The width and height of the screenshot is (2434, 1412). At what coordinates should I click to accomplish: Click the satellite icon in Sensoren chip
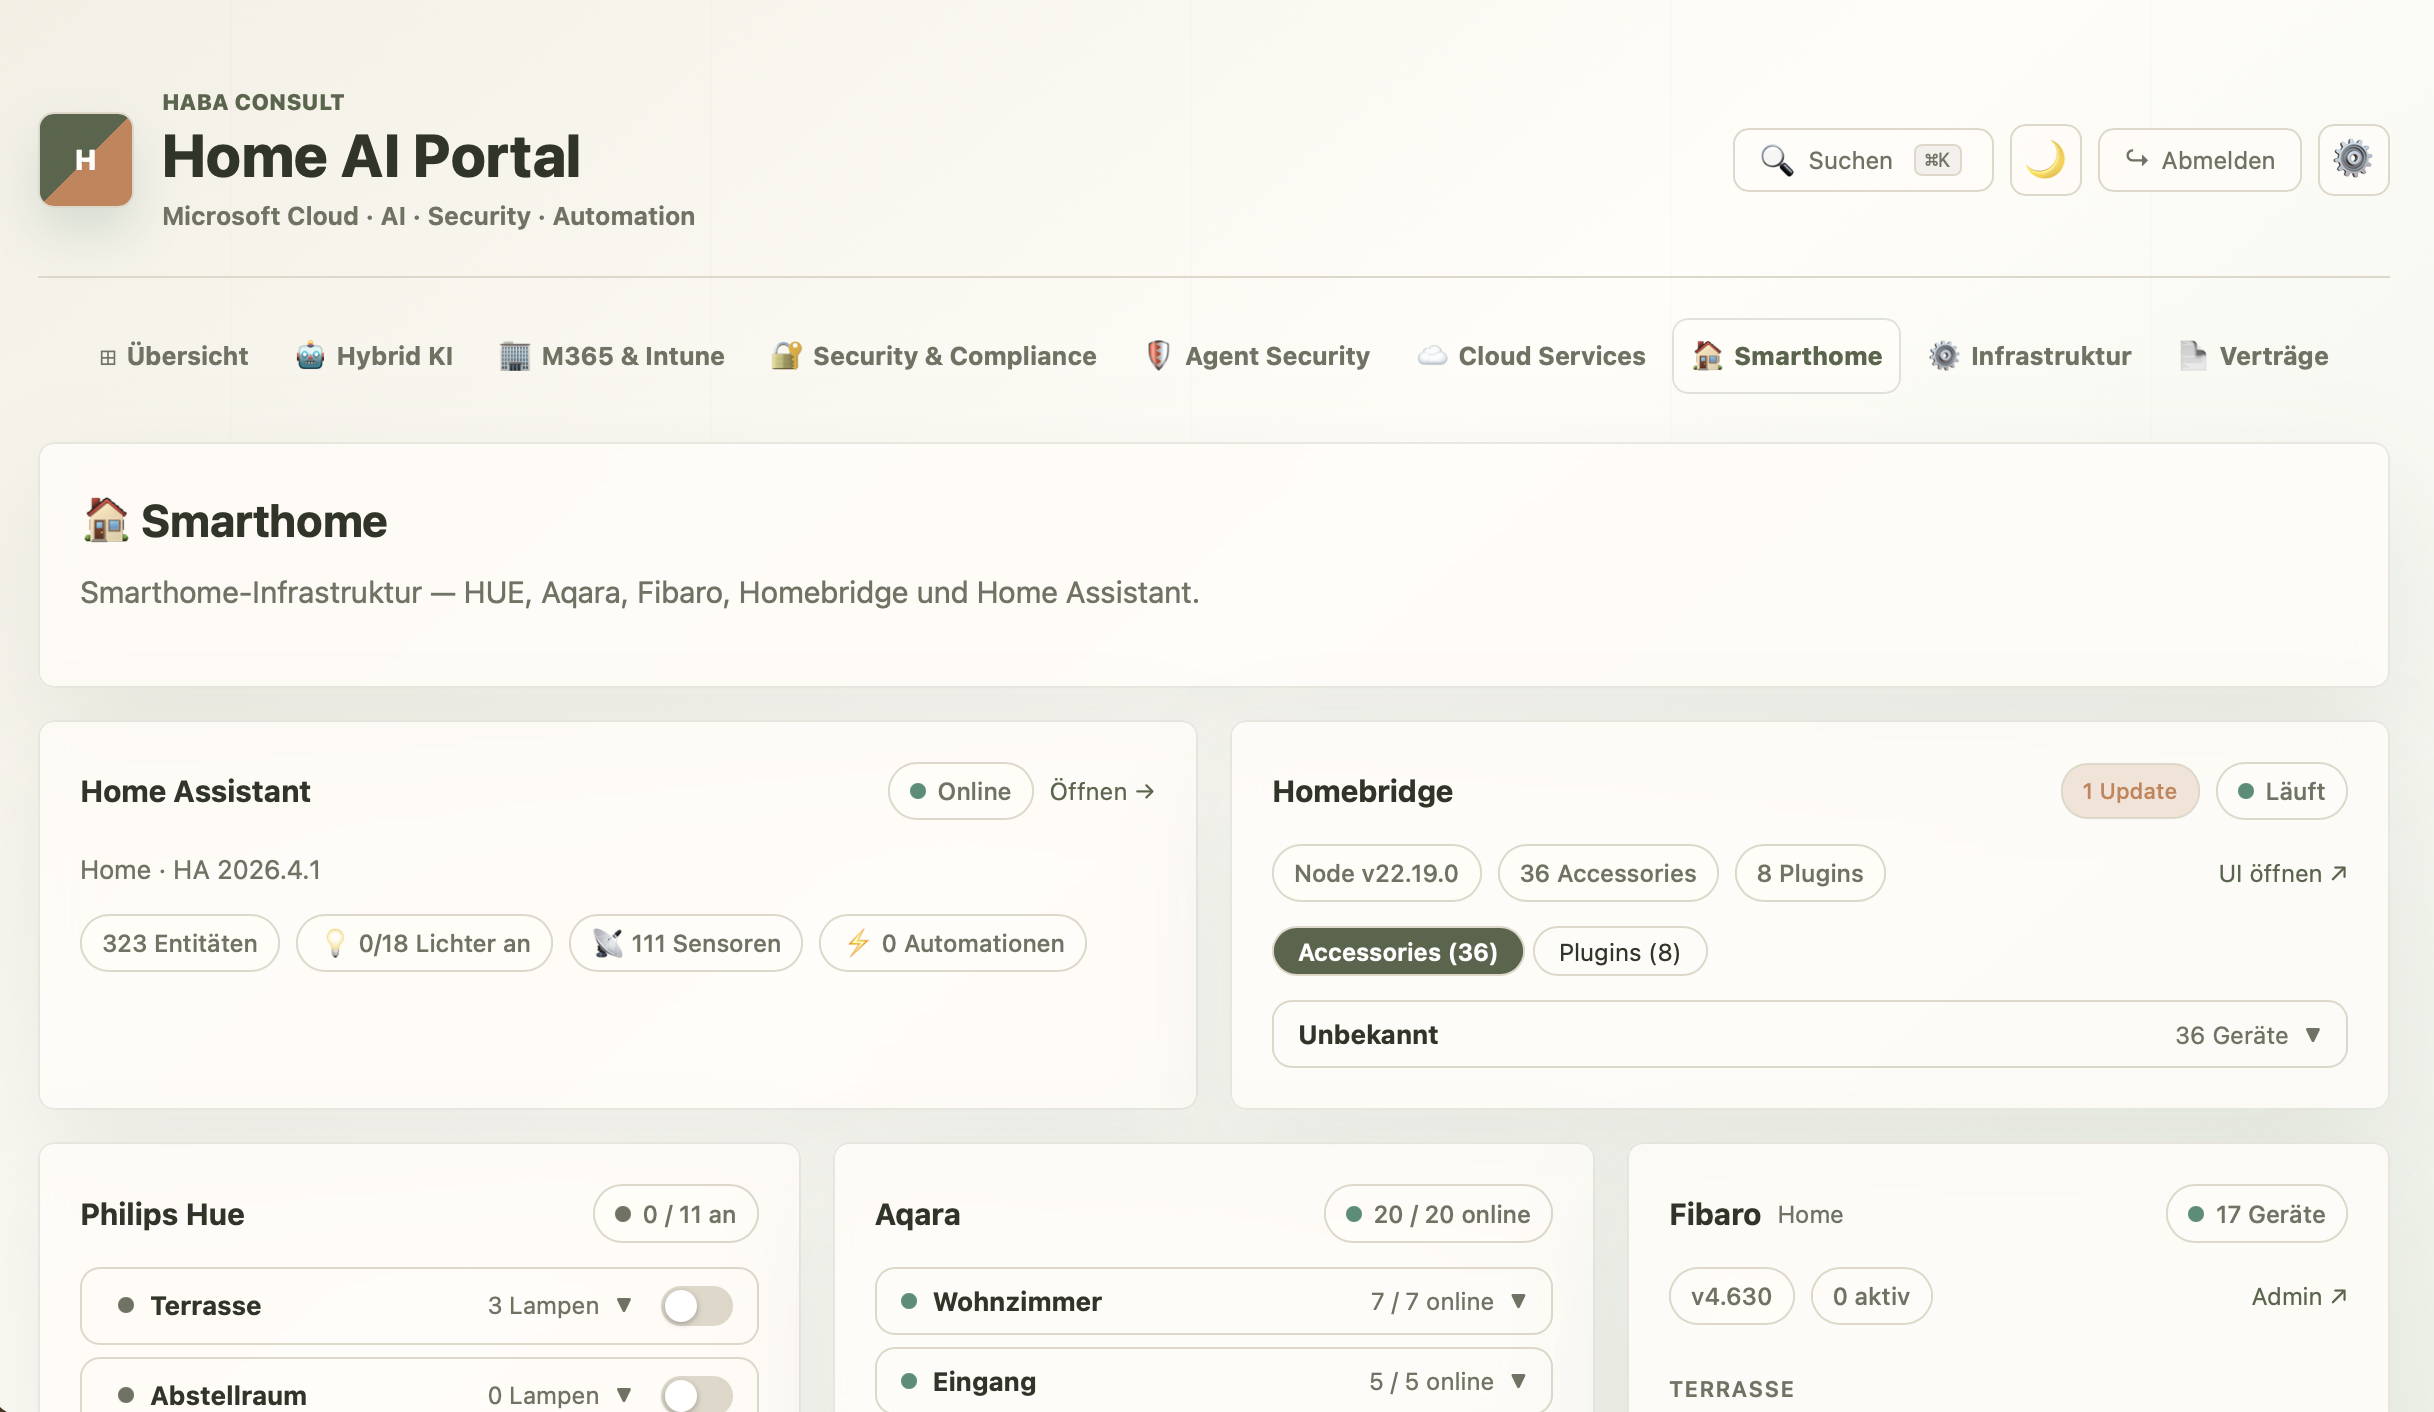[607, 943]
